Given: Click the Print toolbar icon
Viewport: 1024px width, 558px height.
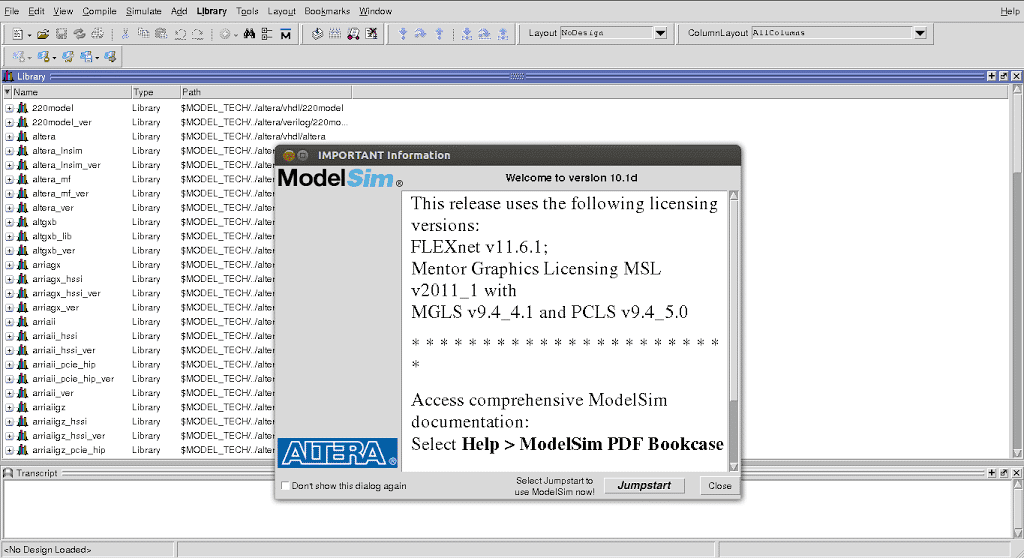Looking at the screenshot, I should coord(97,34).
